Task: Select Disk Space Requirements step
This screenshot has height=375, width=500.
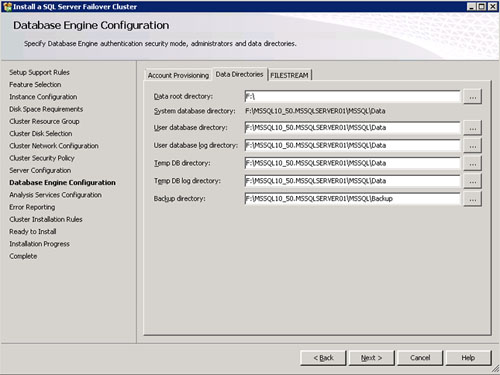Action: [x=46, y=109]
